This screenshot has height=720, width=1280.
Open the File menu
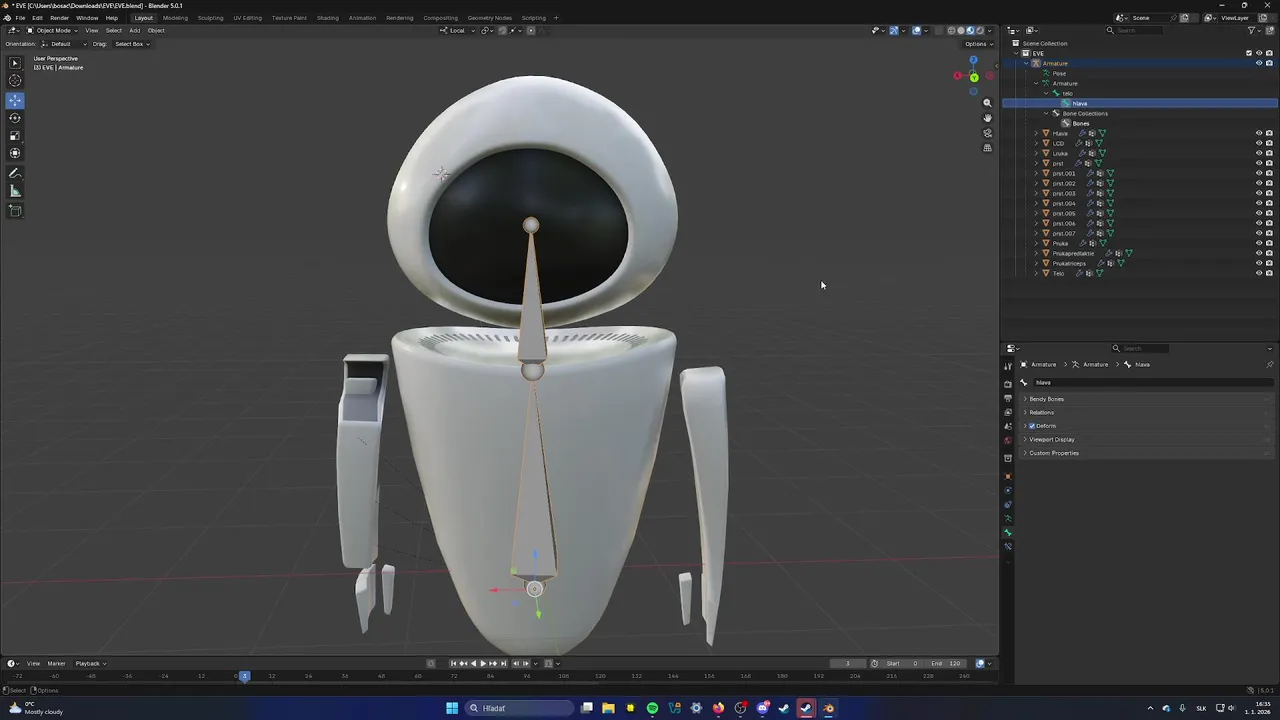pos(20,18)
